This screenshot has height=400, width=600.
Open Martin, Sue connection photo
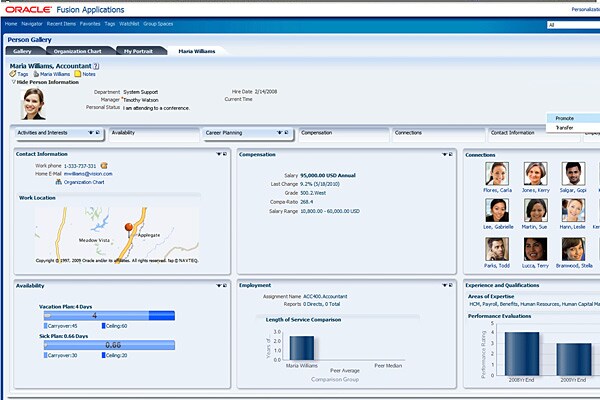535,211
